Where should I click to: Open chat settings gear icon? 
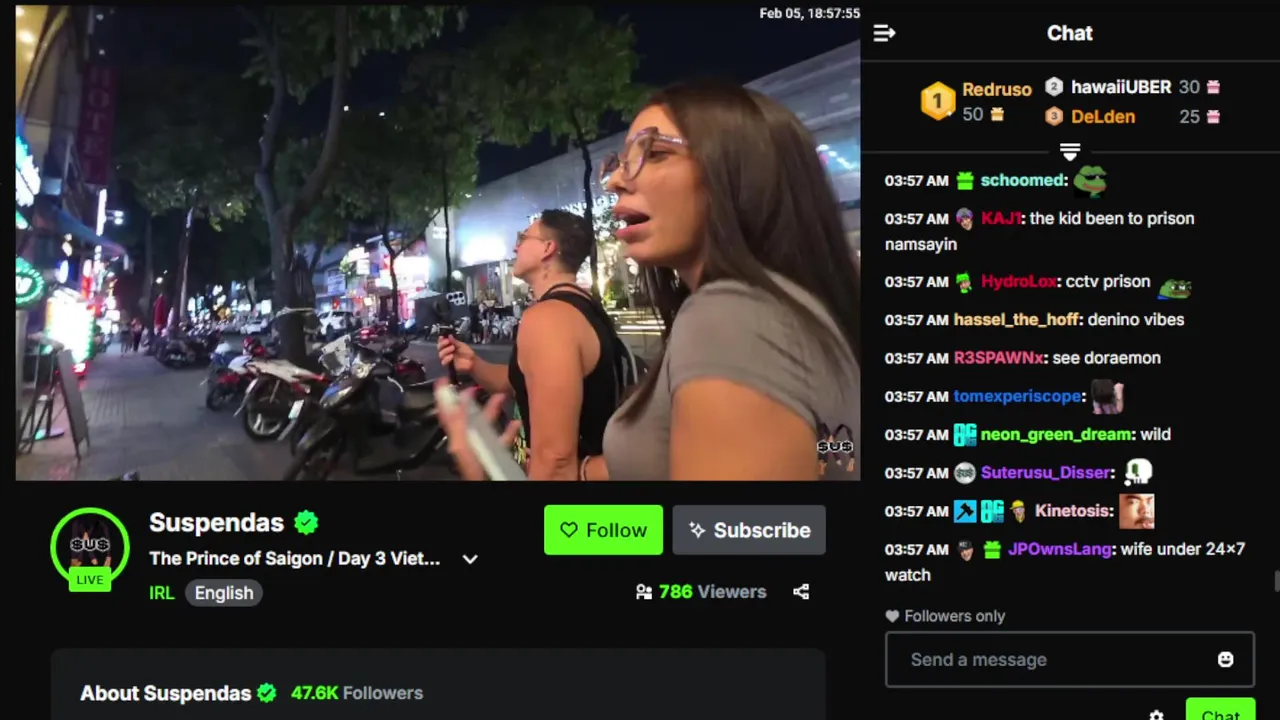click(x=1157, y=715)
